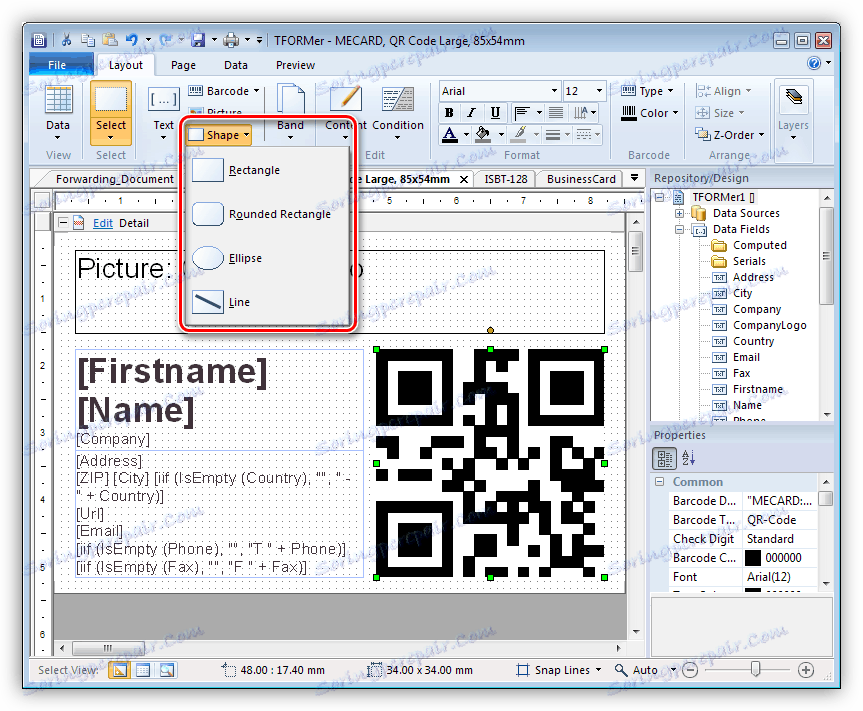The height and width of the screenshot is (711, 863).
Task: Open the BusinessCard document tab
Action: 580,179
